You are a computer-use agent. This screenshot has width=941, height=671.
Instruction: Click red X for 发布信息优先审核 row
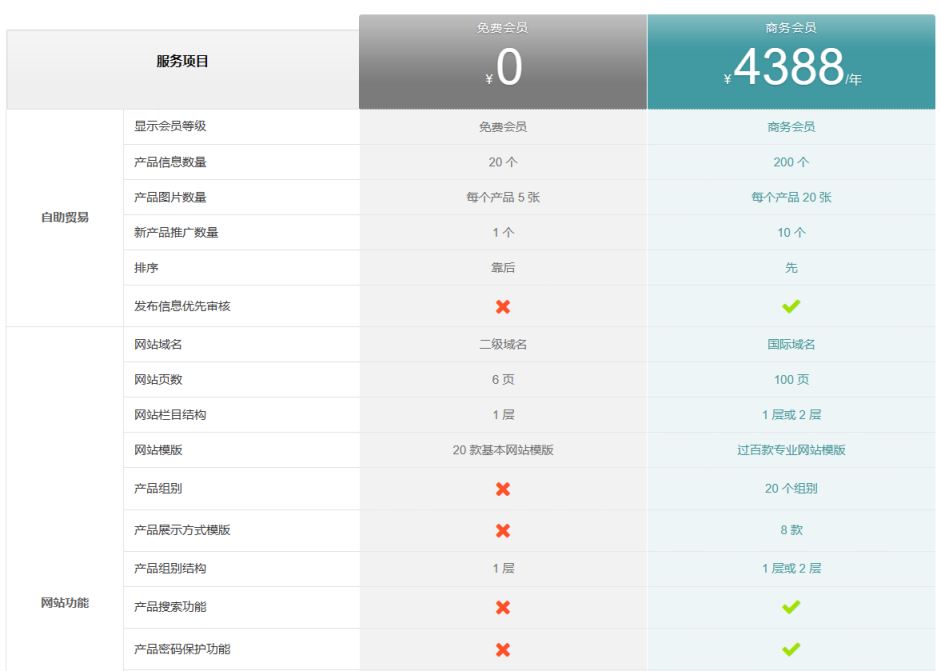tap(503, 306)
